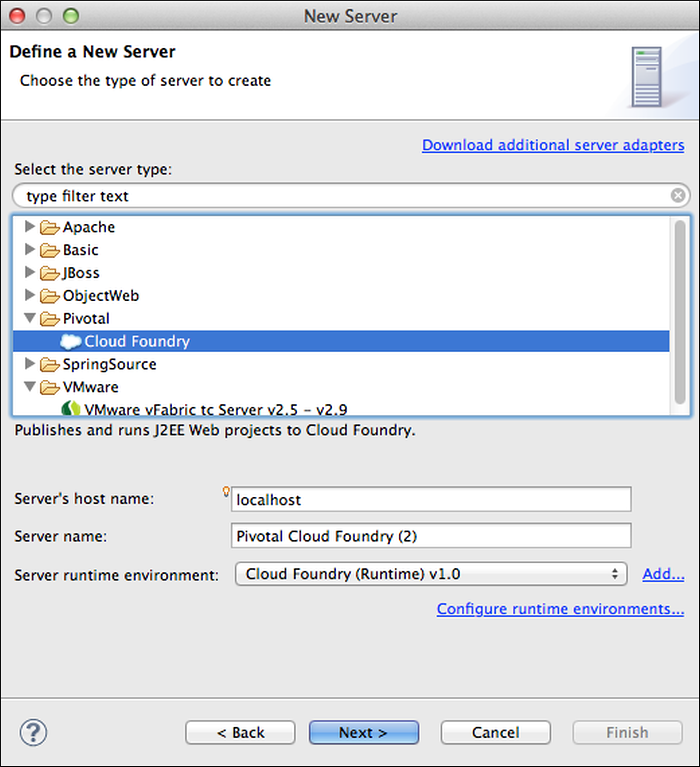Collapse the VMware tree node
The width and height of the screenshot is (700, 767).
29,387
